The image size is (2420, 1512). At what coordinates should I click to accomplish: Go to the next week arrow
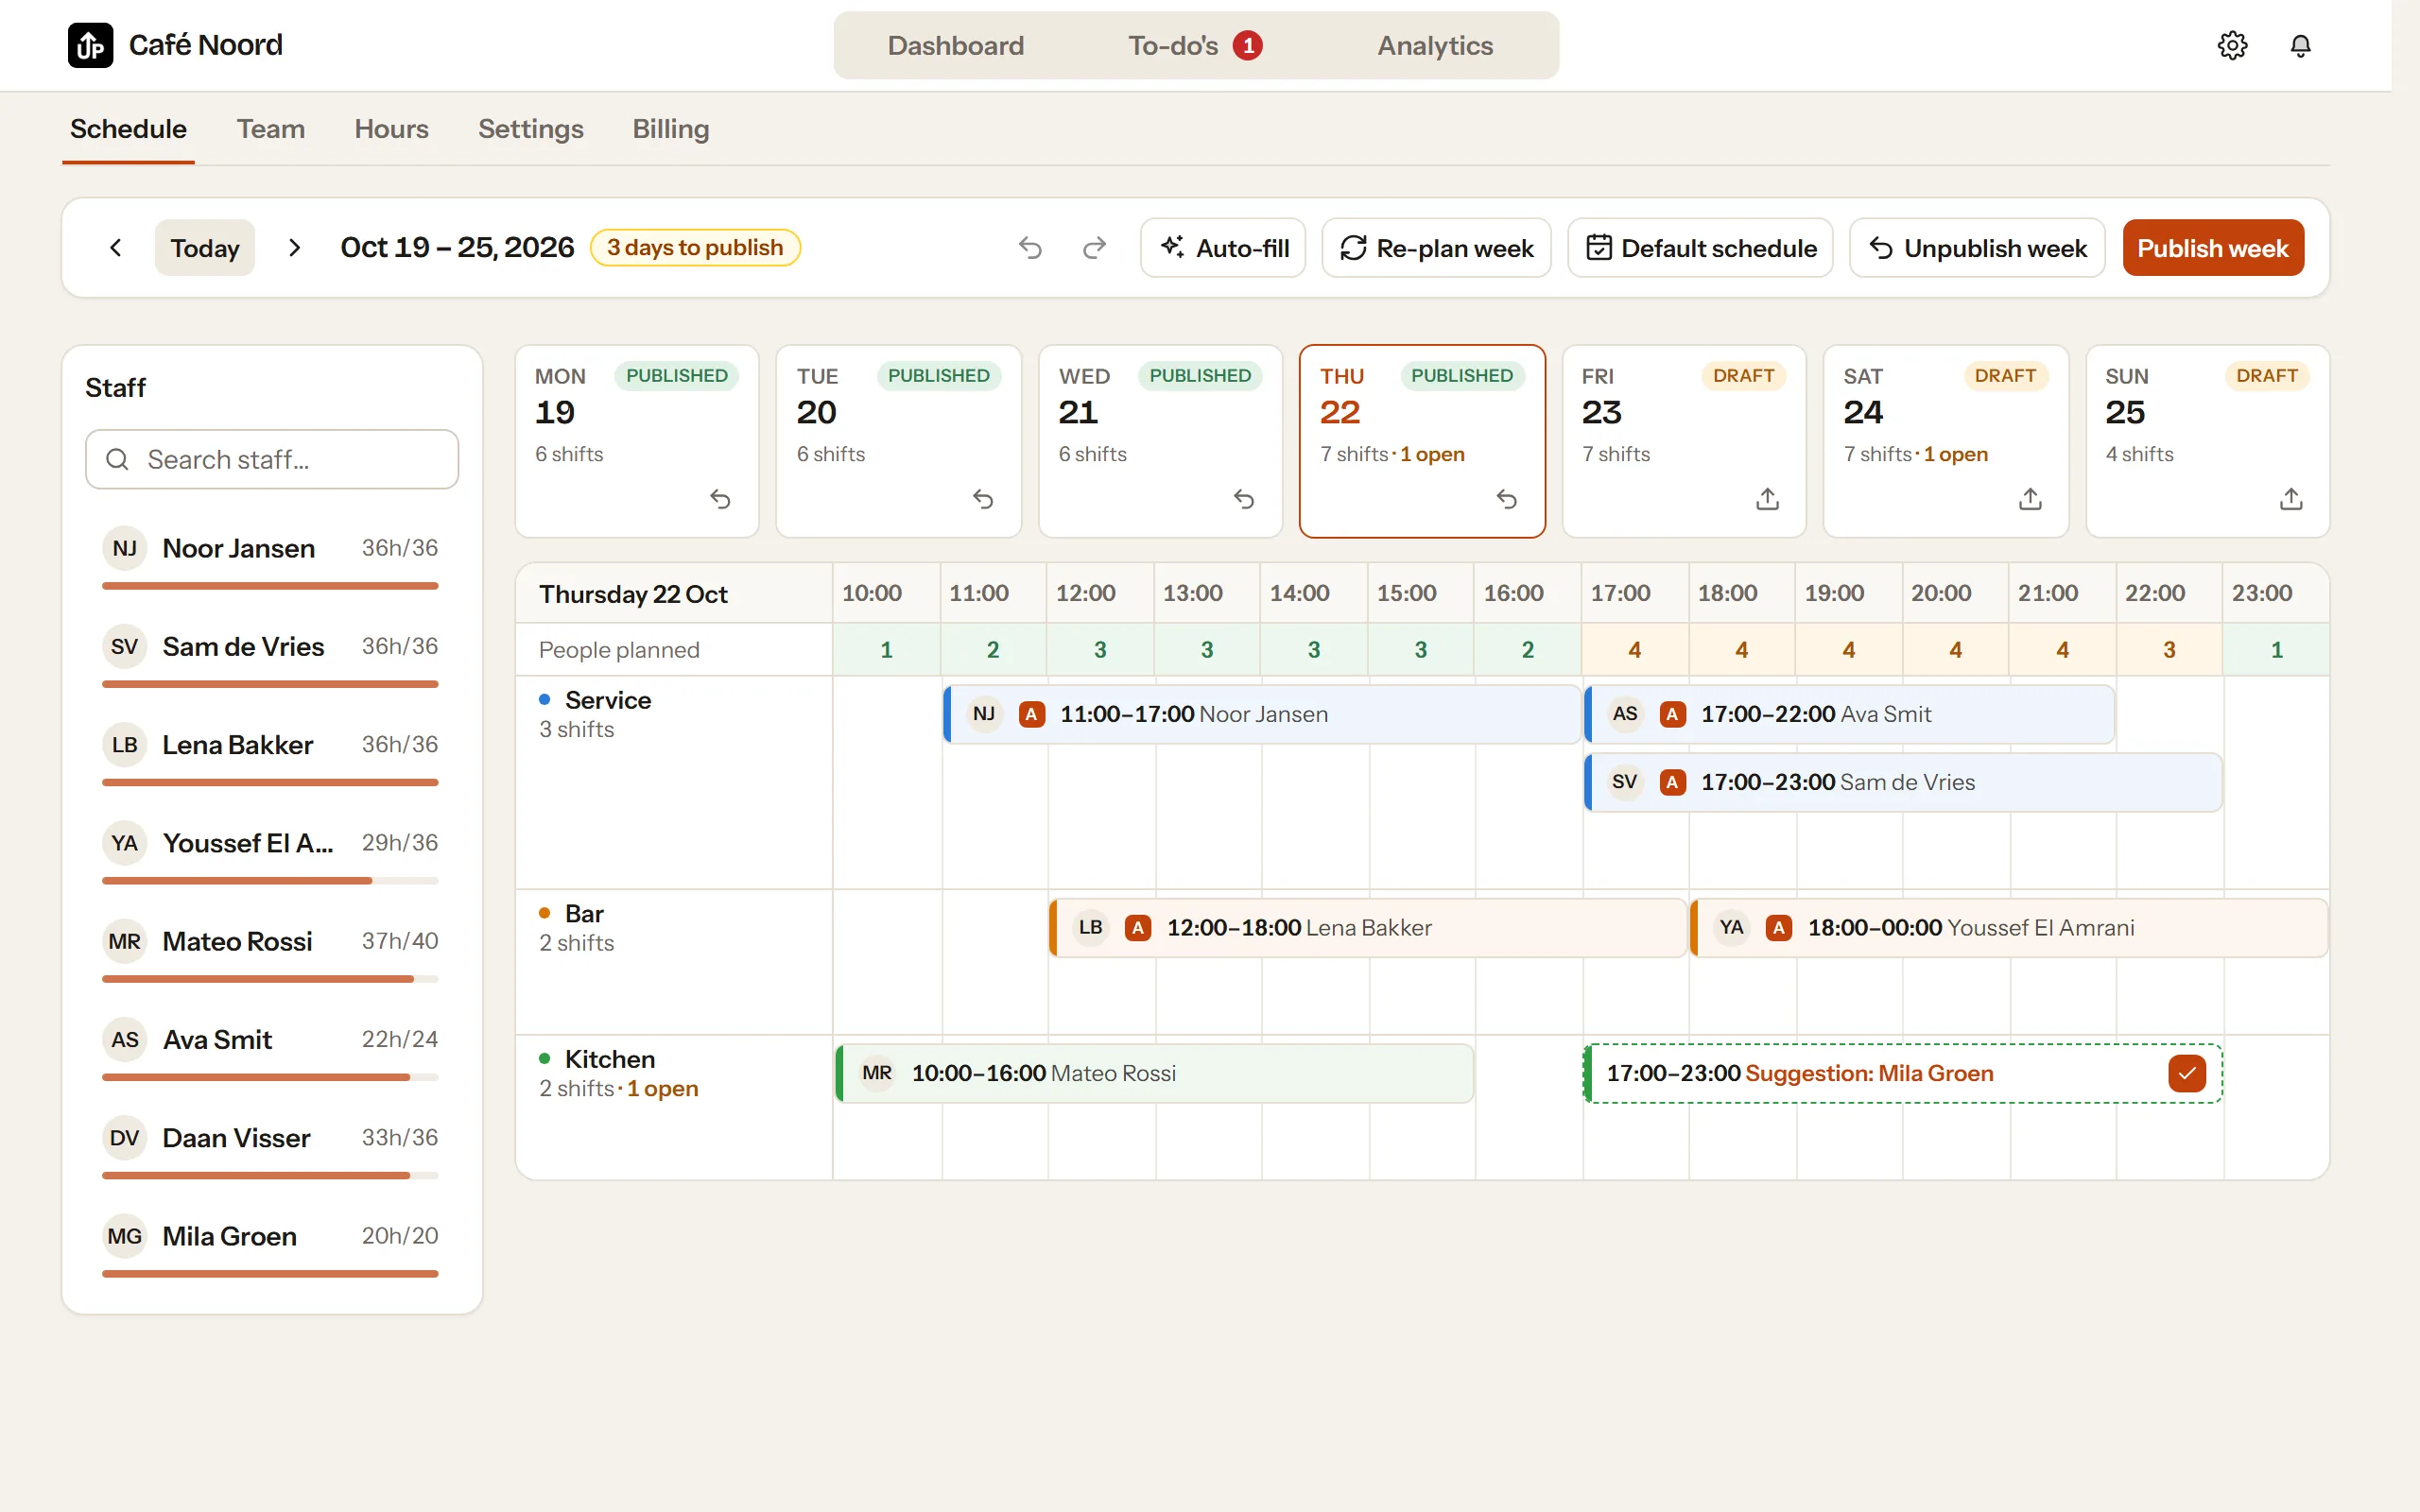pos(294,247)
